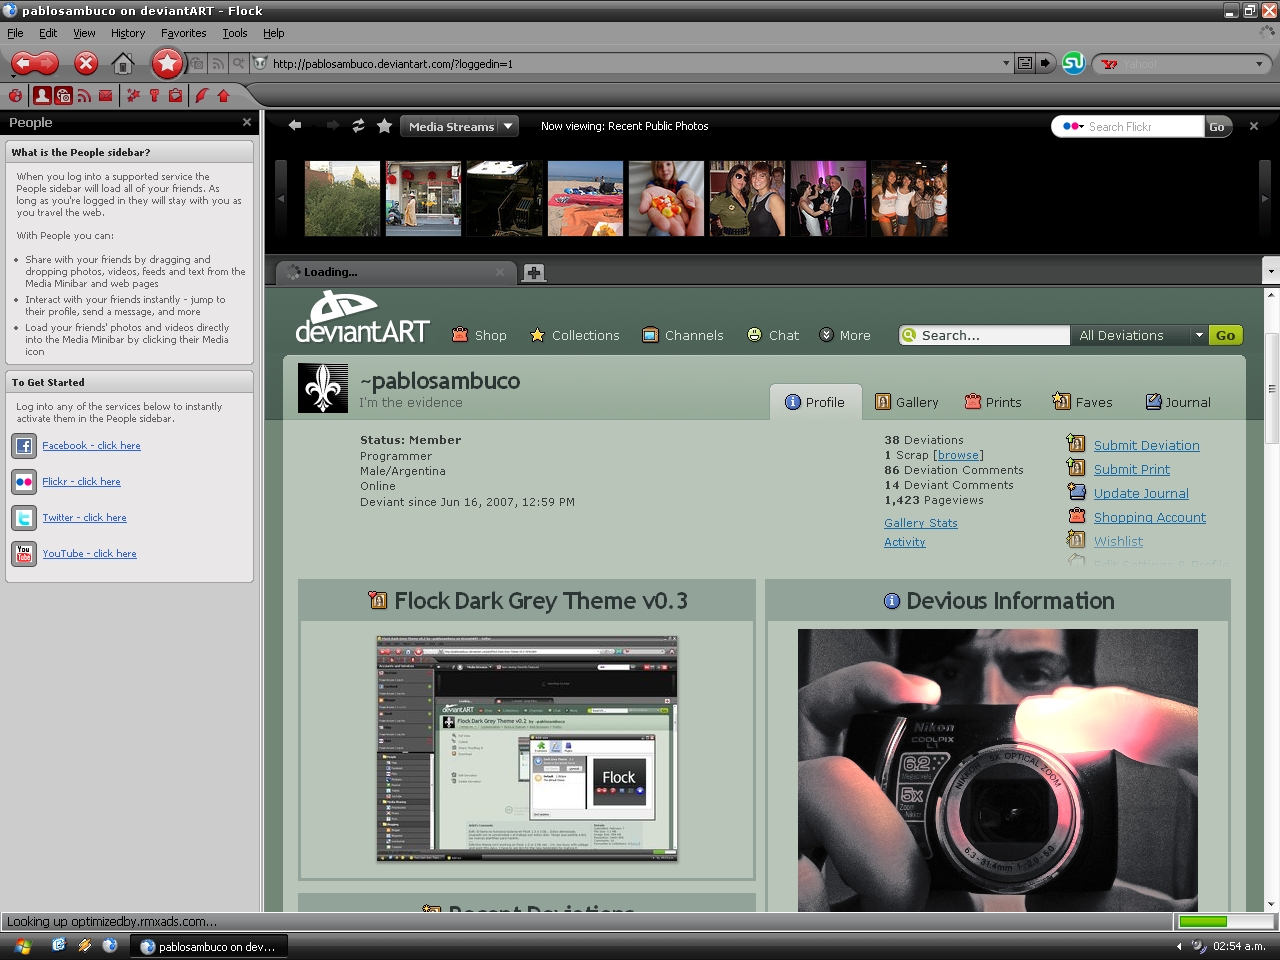
Task: Open the blog editor feather icon
Action: (200, 96)
